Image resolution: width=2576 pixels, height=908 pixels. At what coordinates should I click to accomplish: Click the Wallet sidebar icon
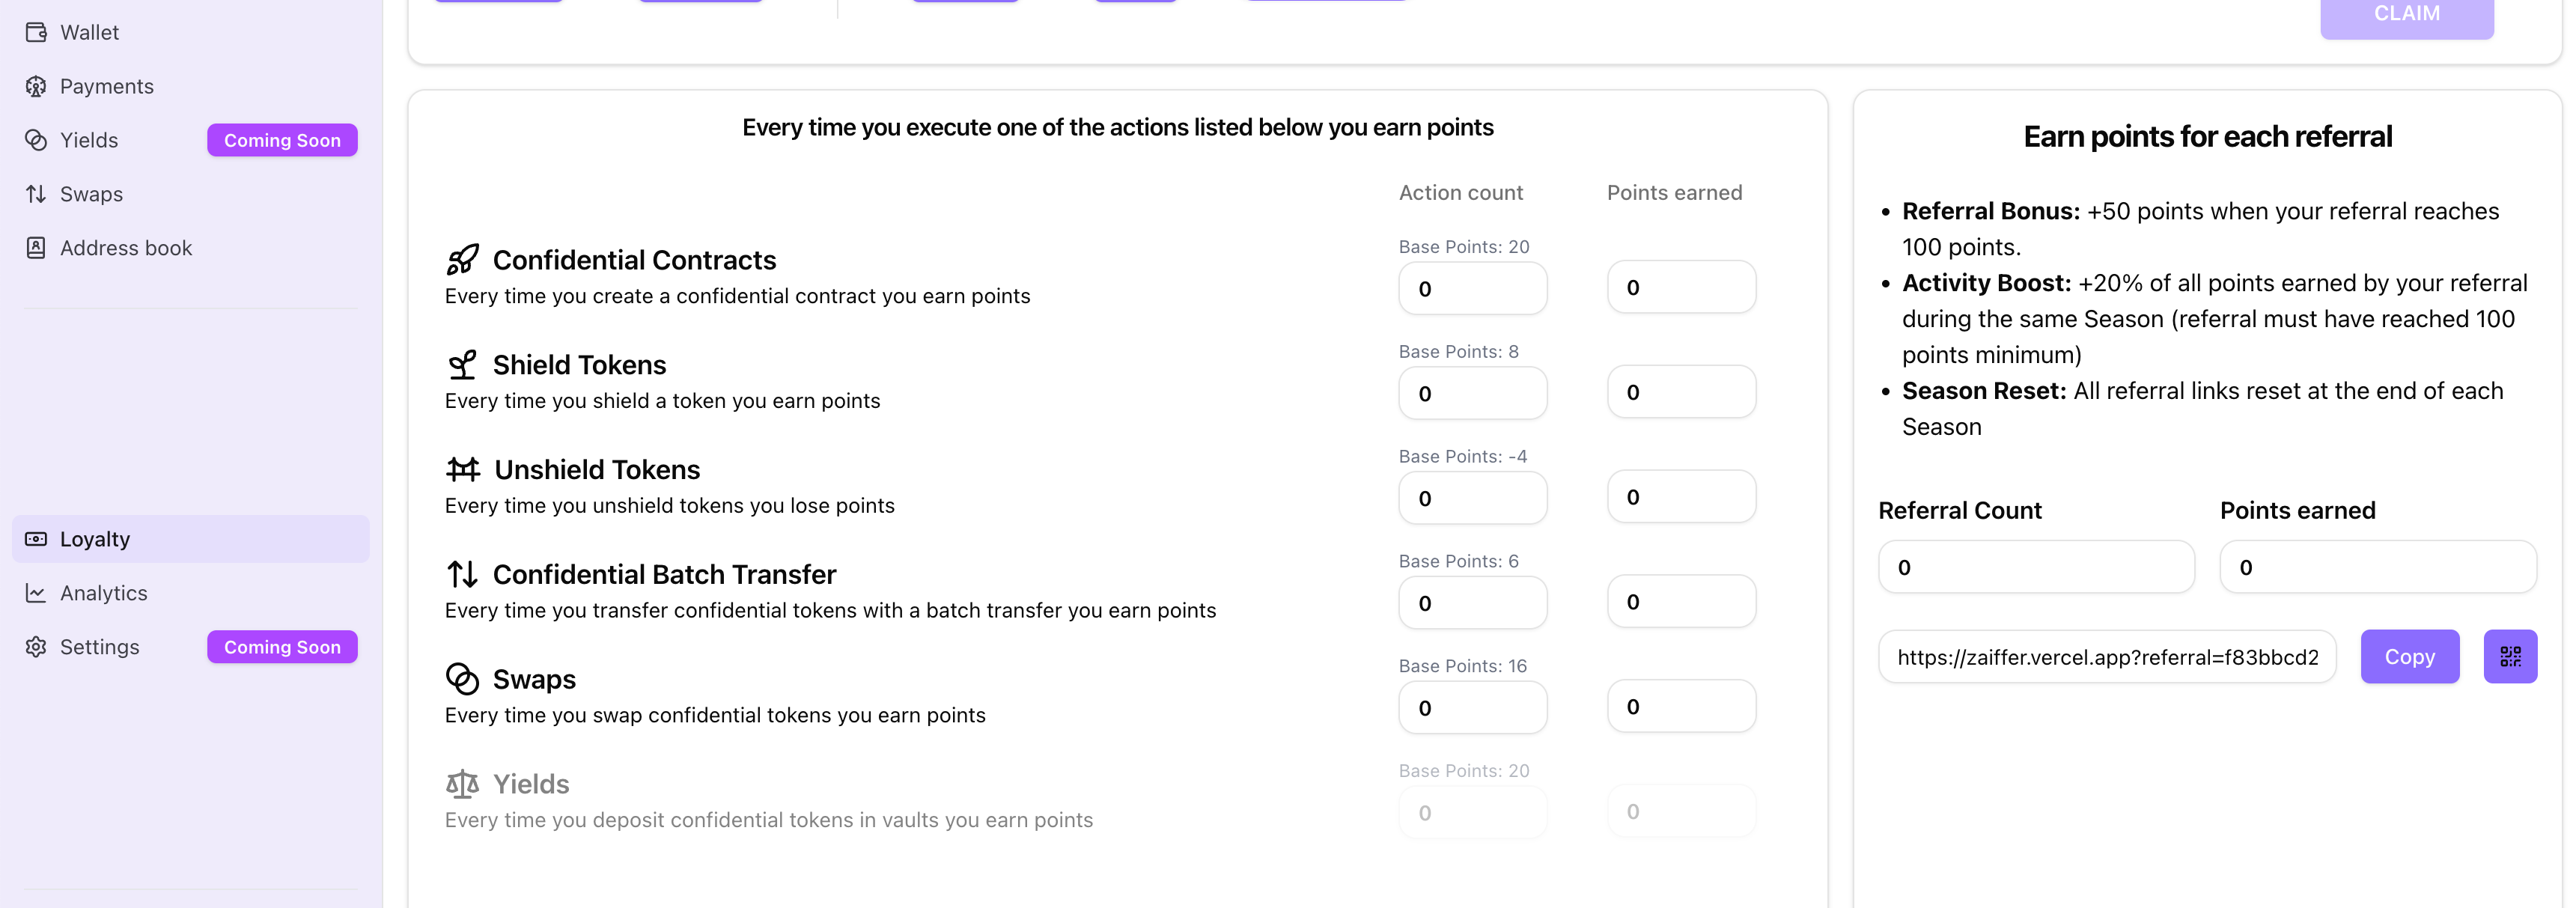(x=36, y=32)
